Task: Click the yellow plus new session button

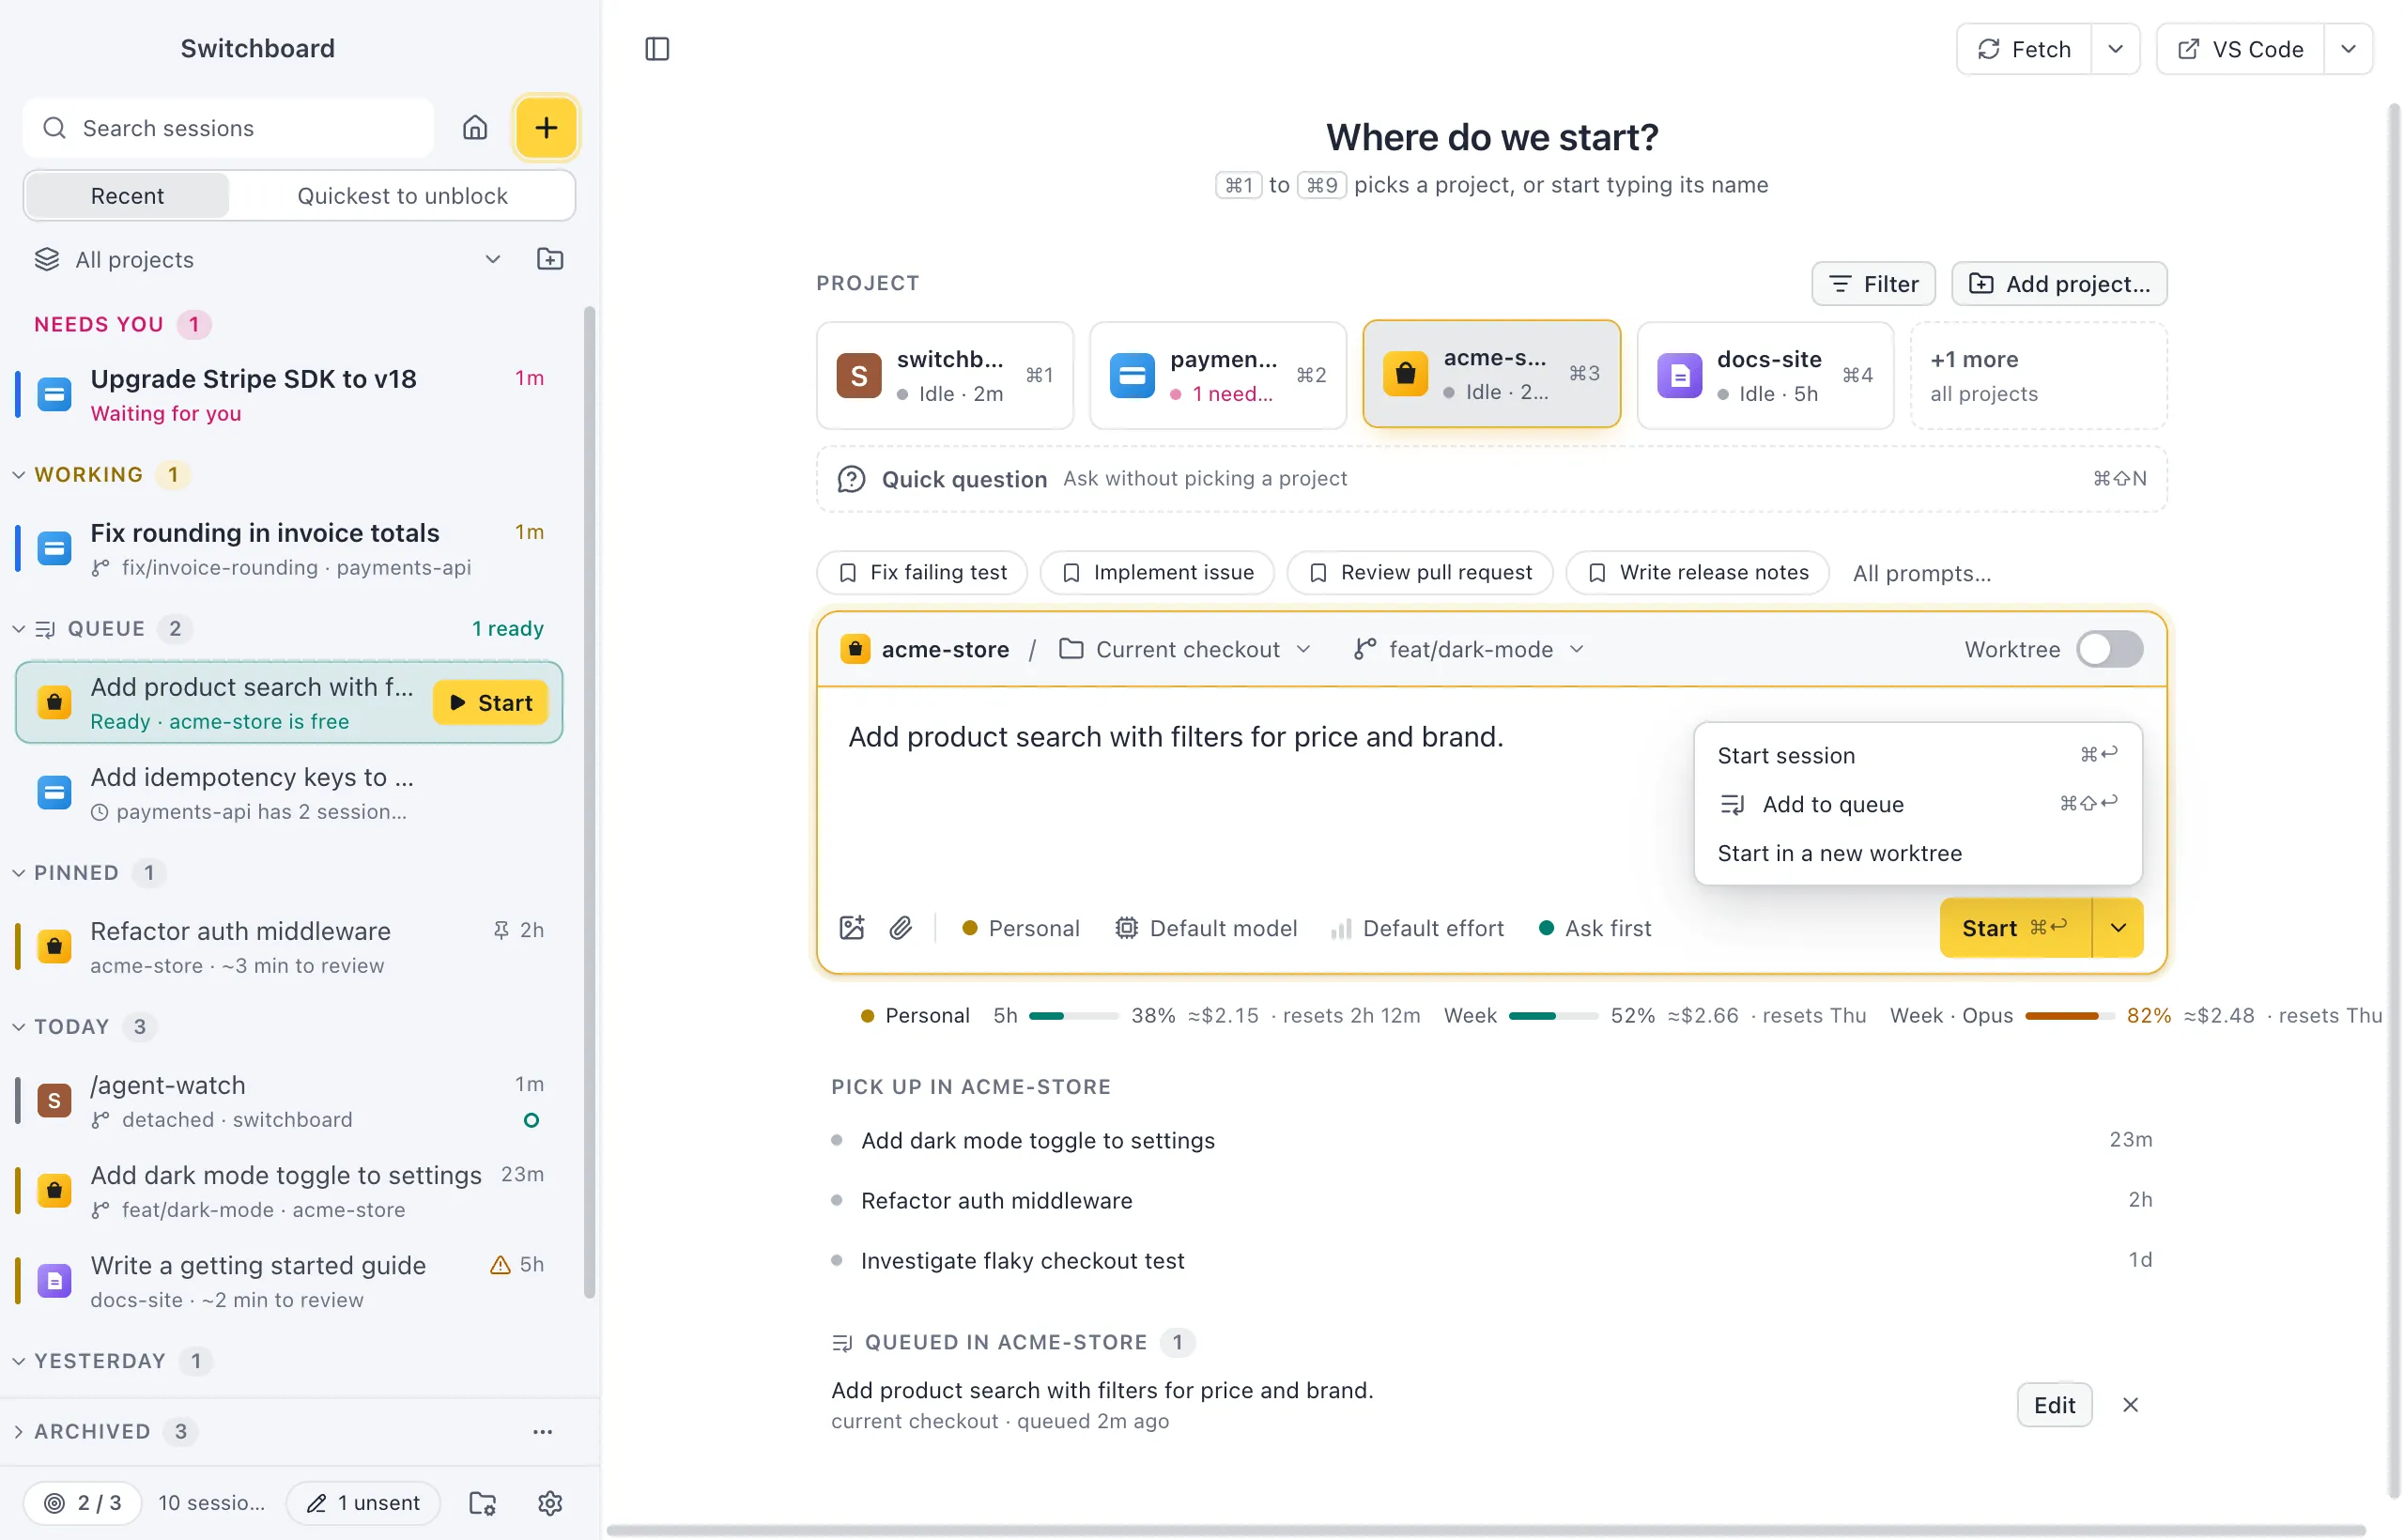Action: [546, 128]
